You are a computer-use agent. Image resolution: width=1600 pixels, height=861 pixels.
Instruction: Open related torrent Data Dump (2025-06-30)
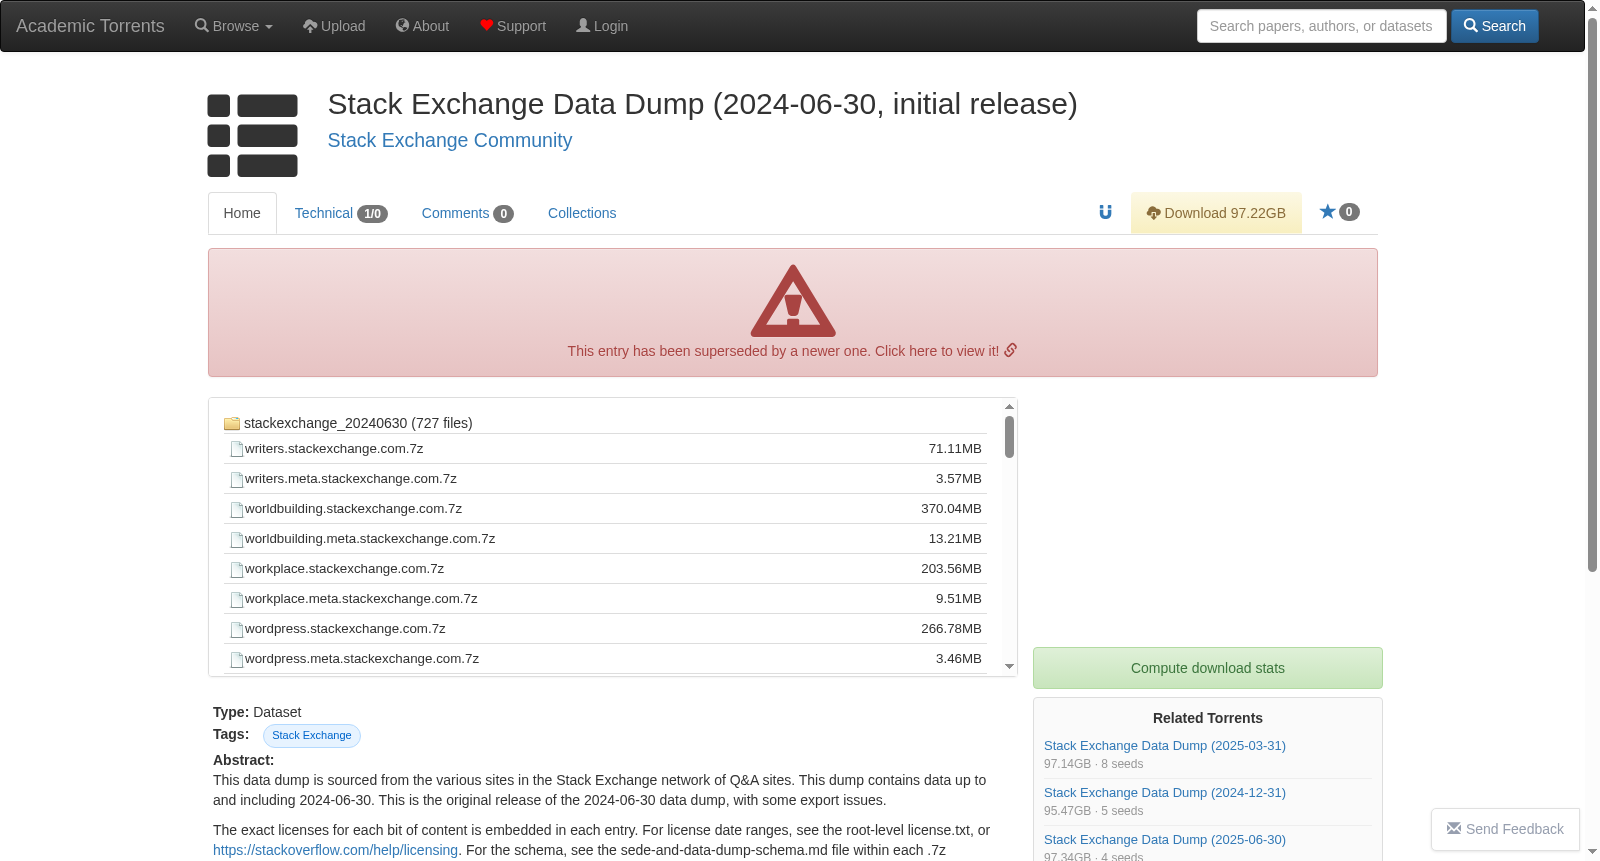1165,840
